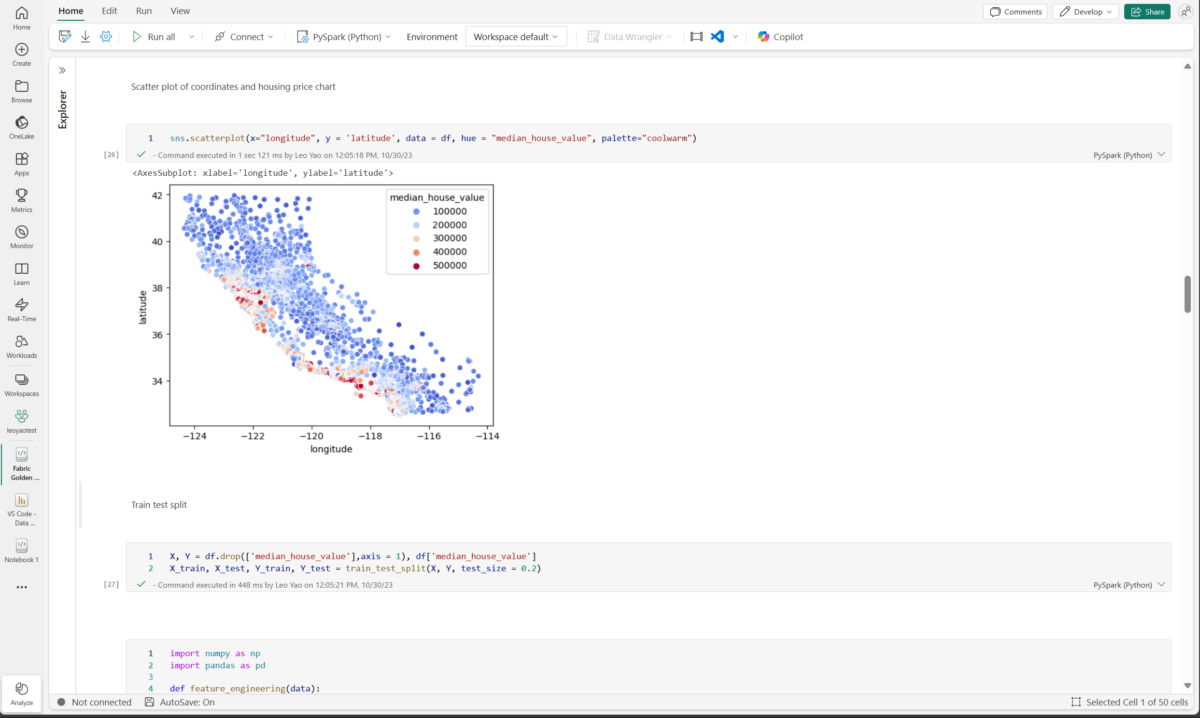Open the Workspace default environment dropdown
The height and width of the screenshot is (718, 1200).
coord(516,36)
